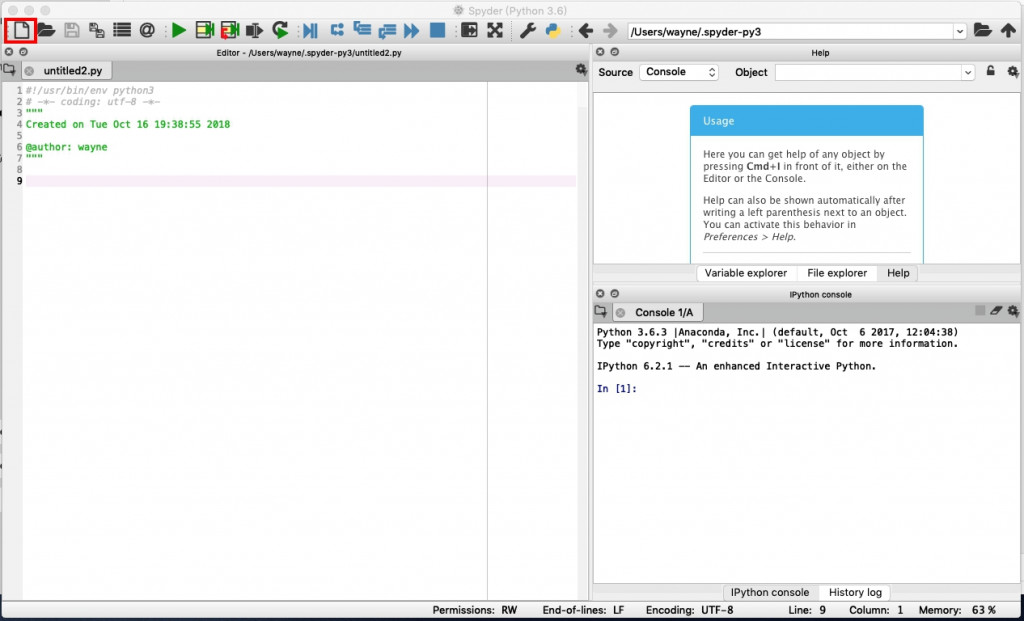Undock the Help pane

click(615, 52)
